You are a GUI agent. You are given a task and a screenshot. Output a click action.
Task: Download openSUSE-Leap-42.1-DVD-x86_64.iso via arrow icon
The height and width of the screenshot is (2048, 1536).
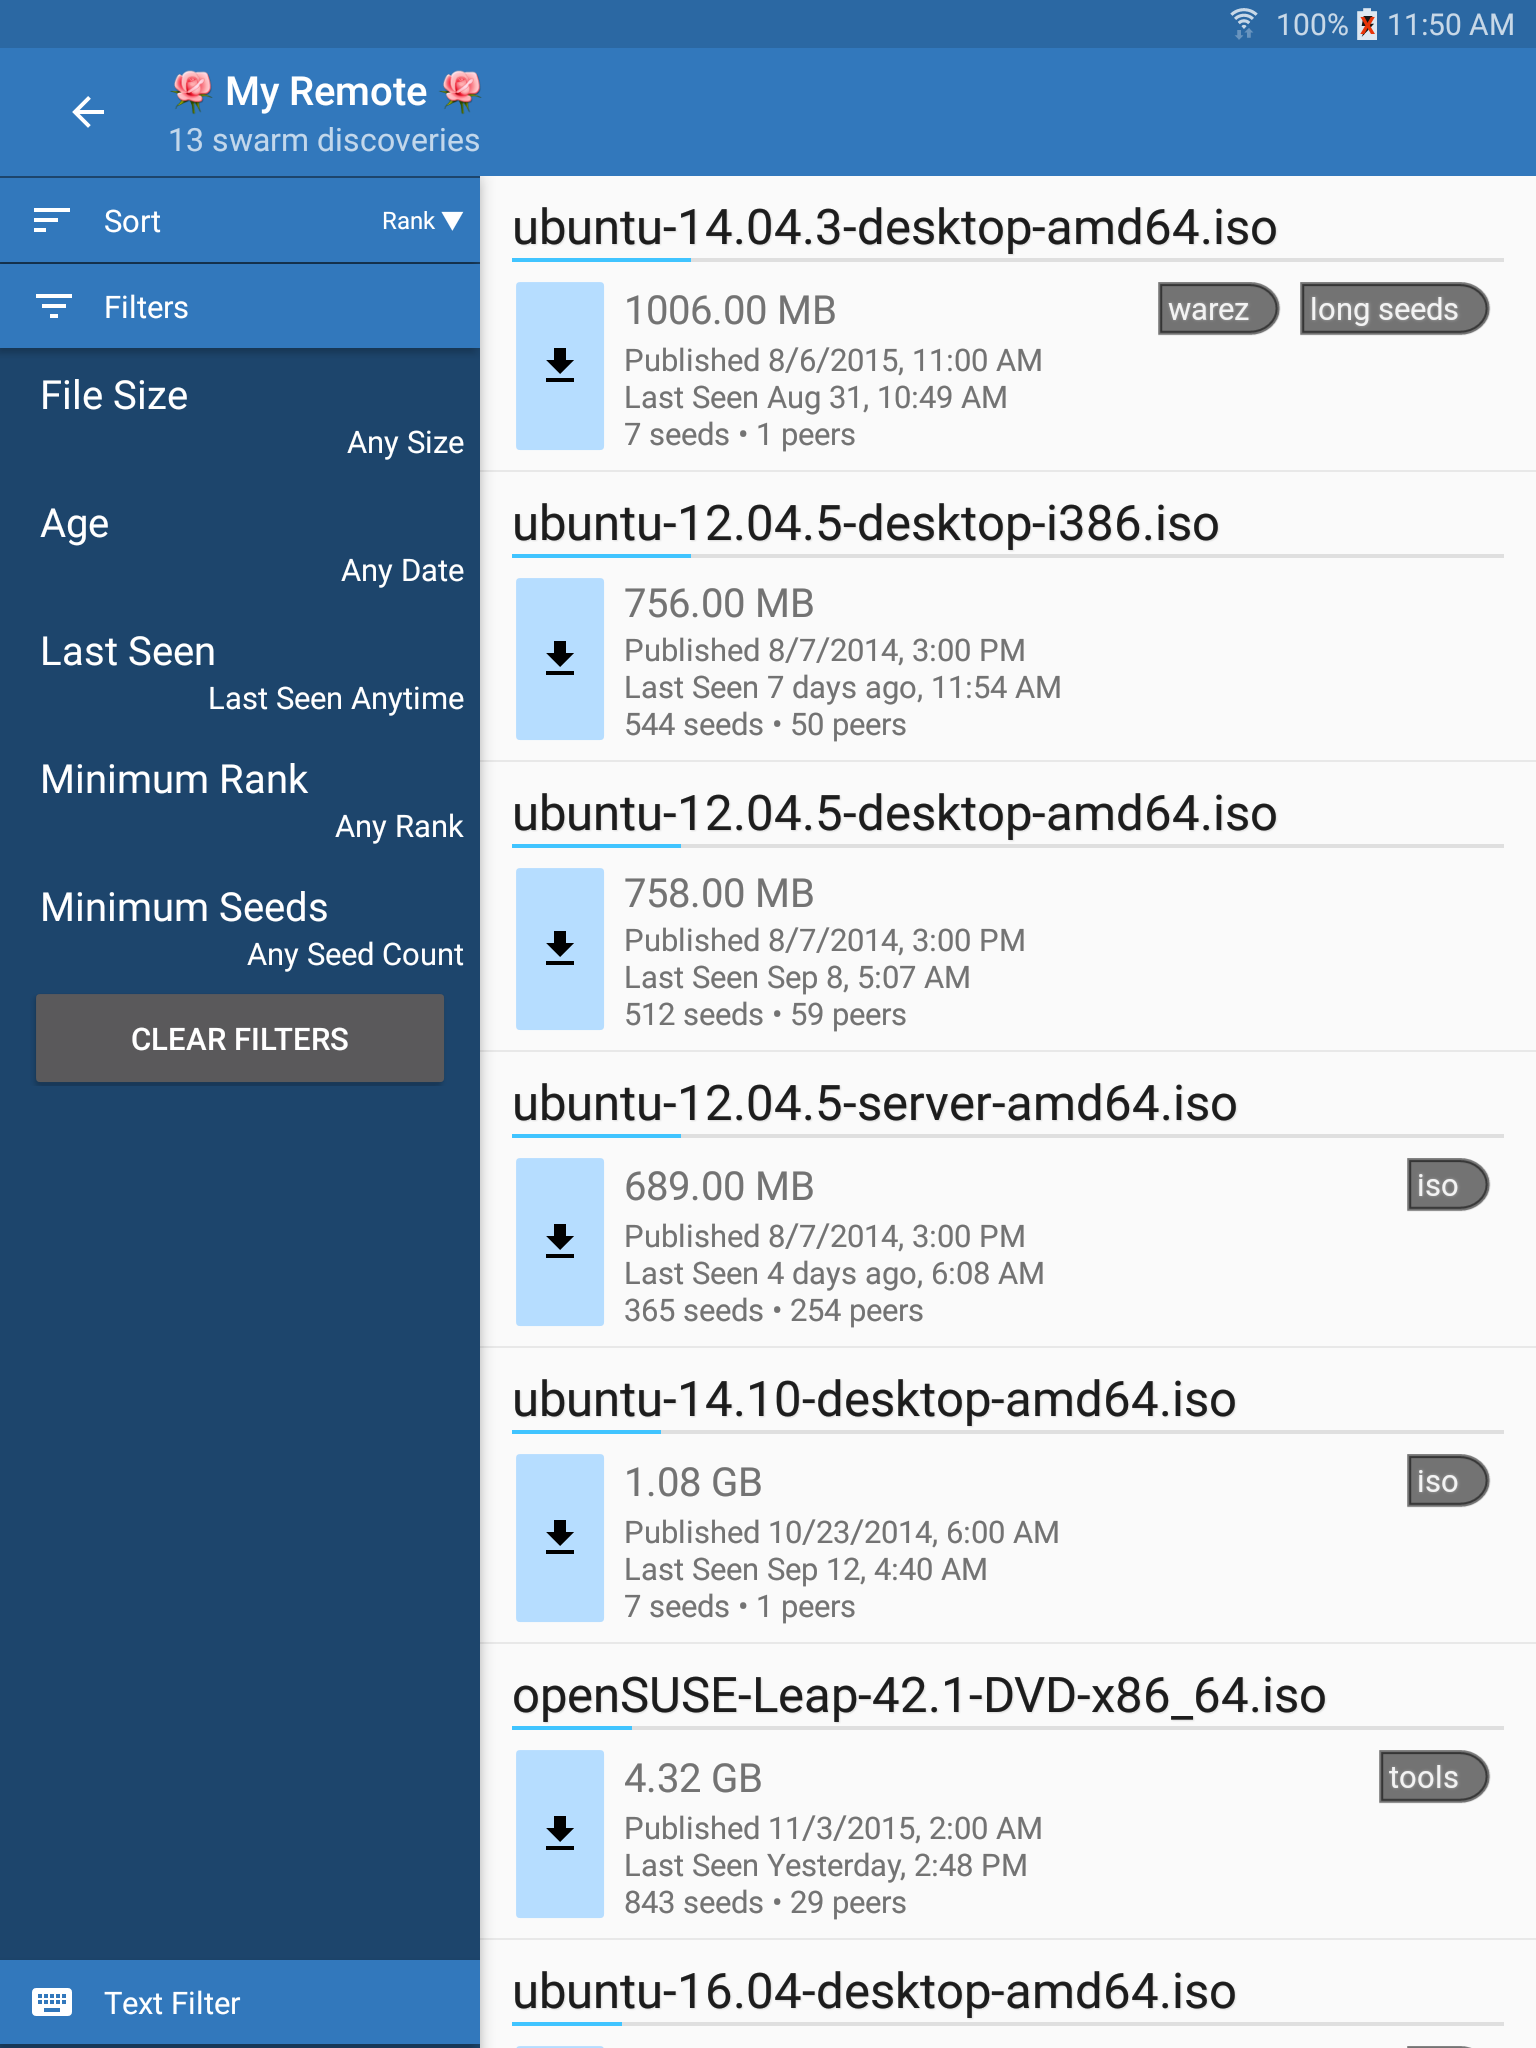click(560, 1834)
